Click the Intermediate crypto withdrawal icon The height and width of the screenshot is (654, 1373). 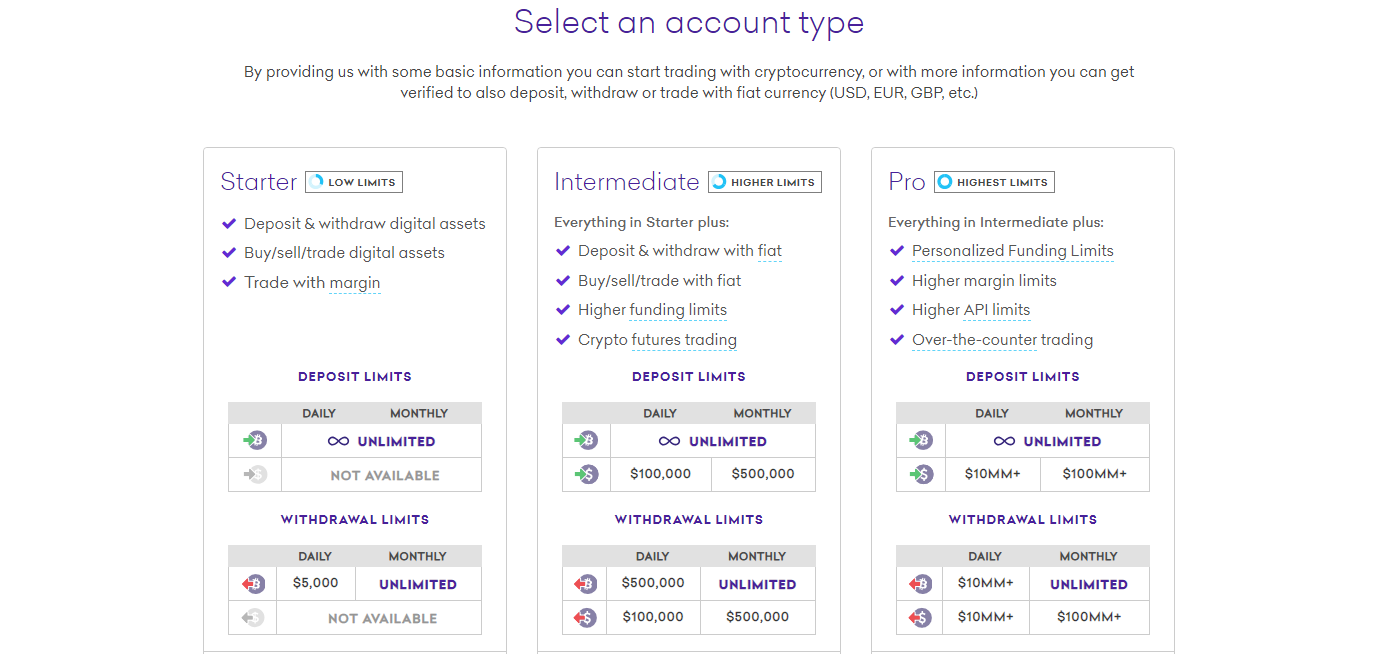(x=586, y=583)
